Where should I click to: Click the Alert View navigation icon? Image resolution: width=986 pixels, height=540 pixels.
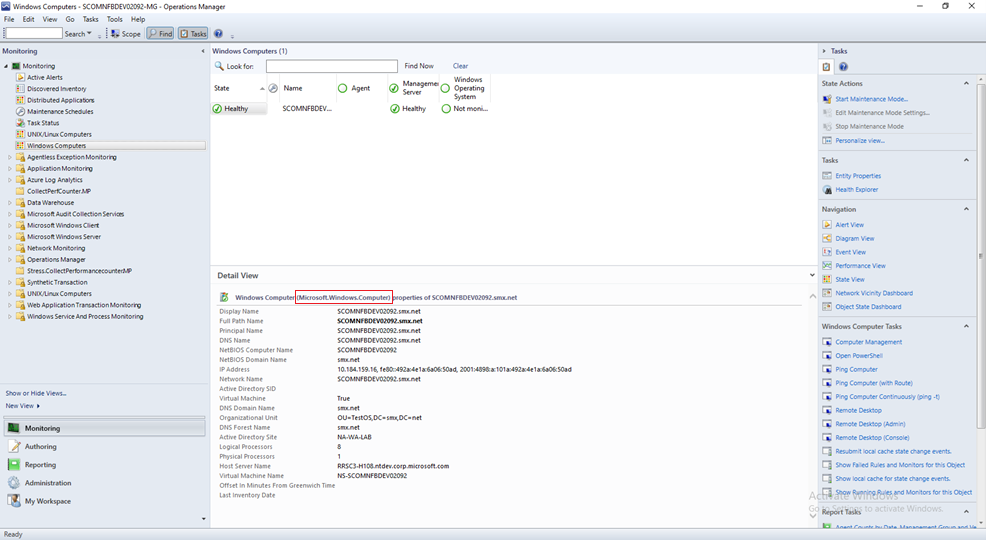click(827, 225)
